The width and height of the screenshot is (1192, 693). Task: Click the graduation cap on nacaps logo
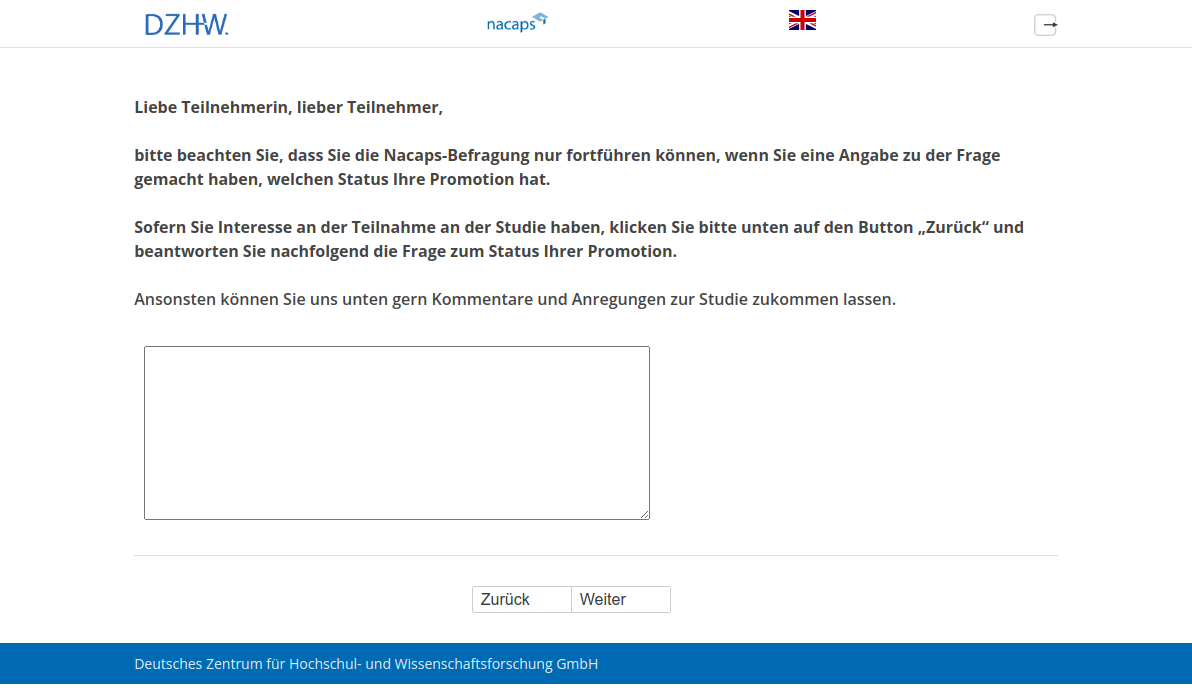pyautogui.click(x=540, y=17)
